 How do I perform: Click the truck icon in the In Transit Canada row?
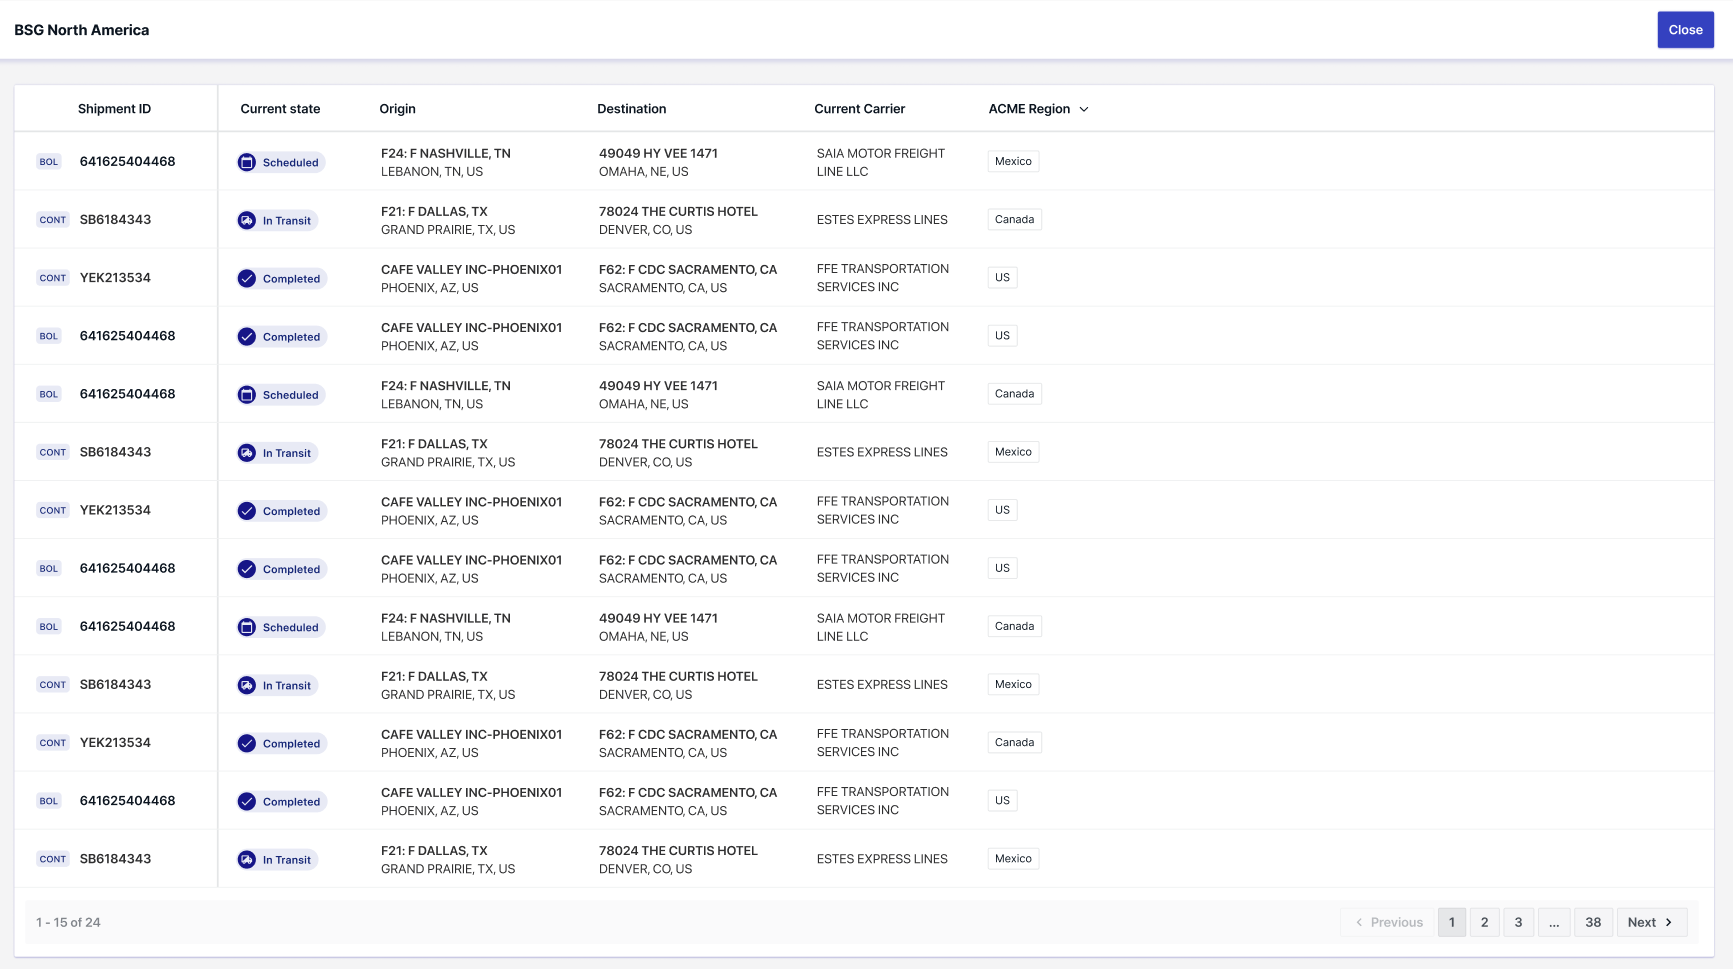pos(247,220)
